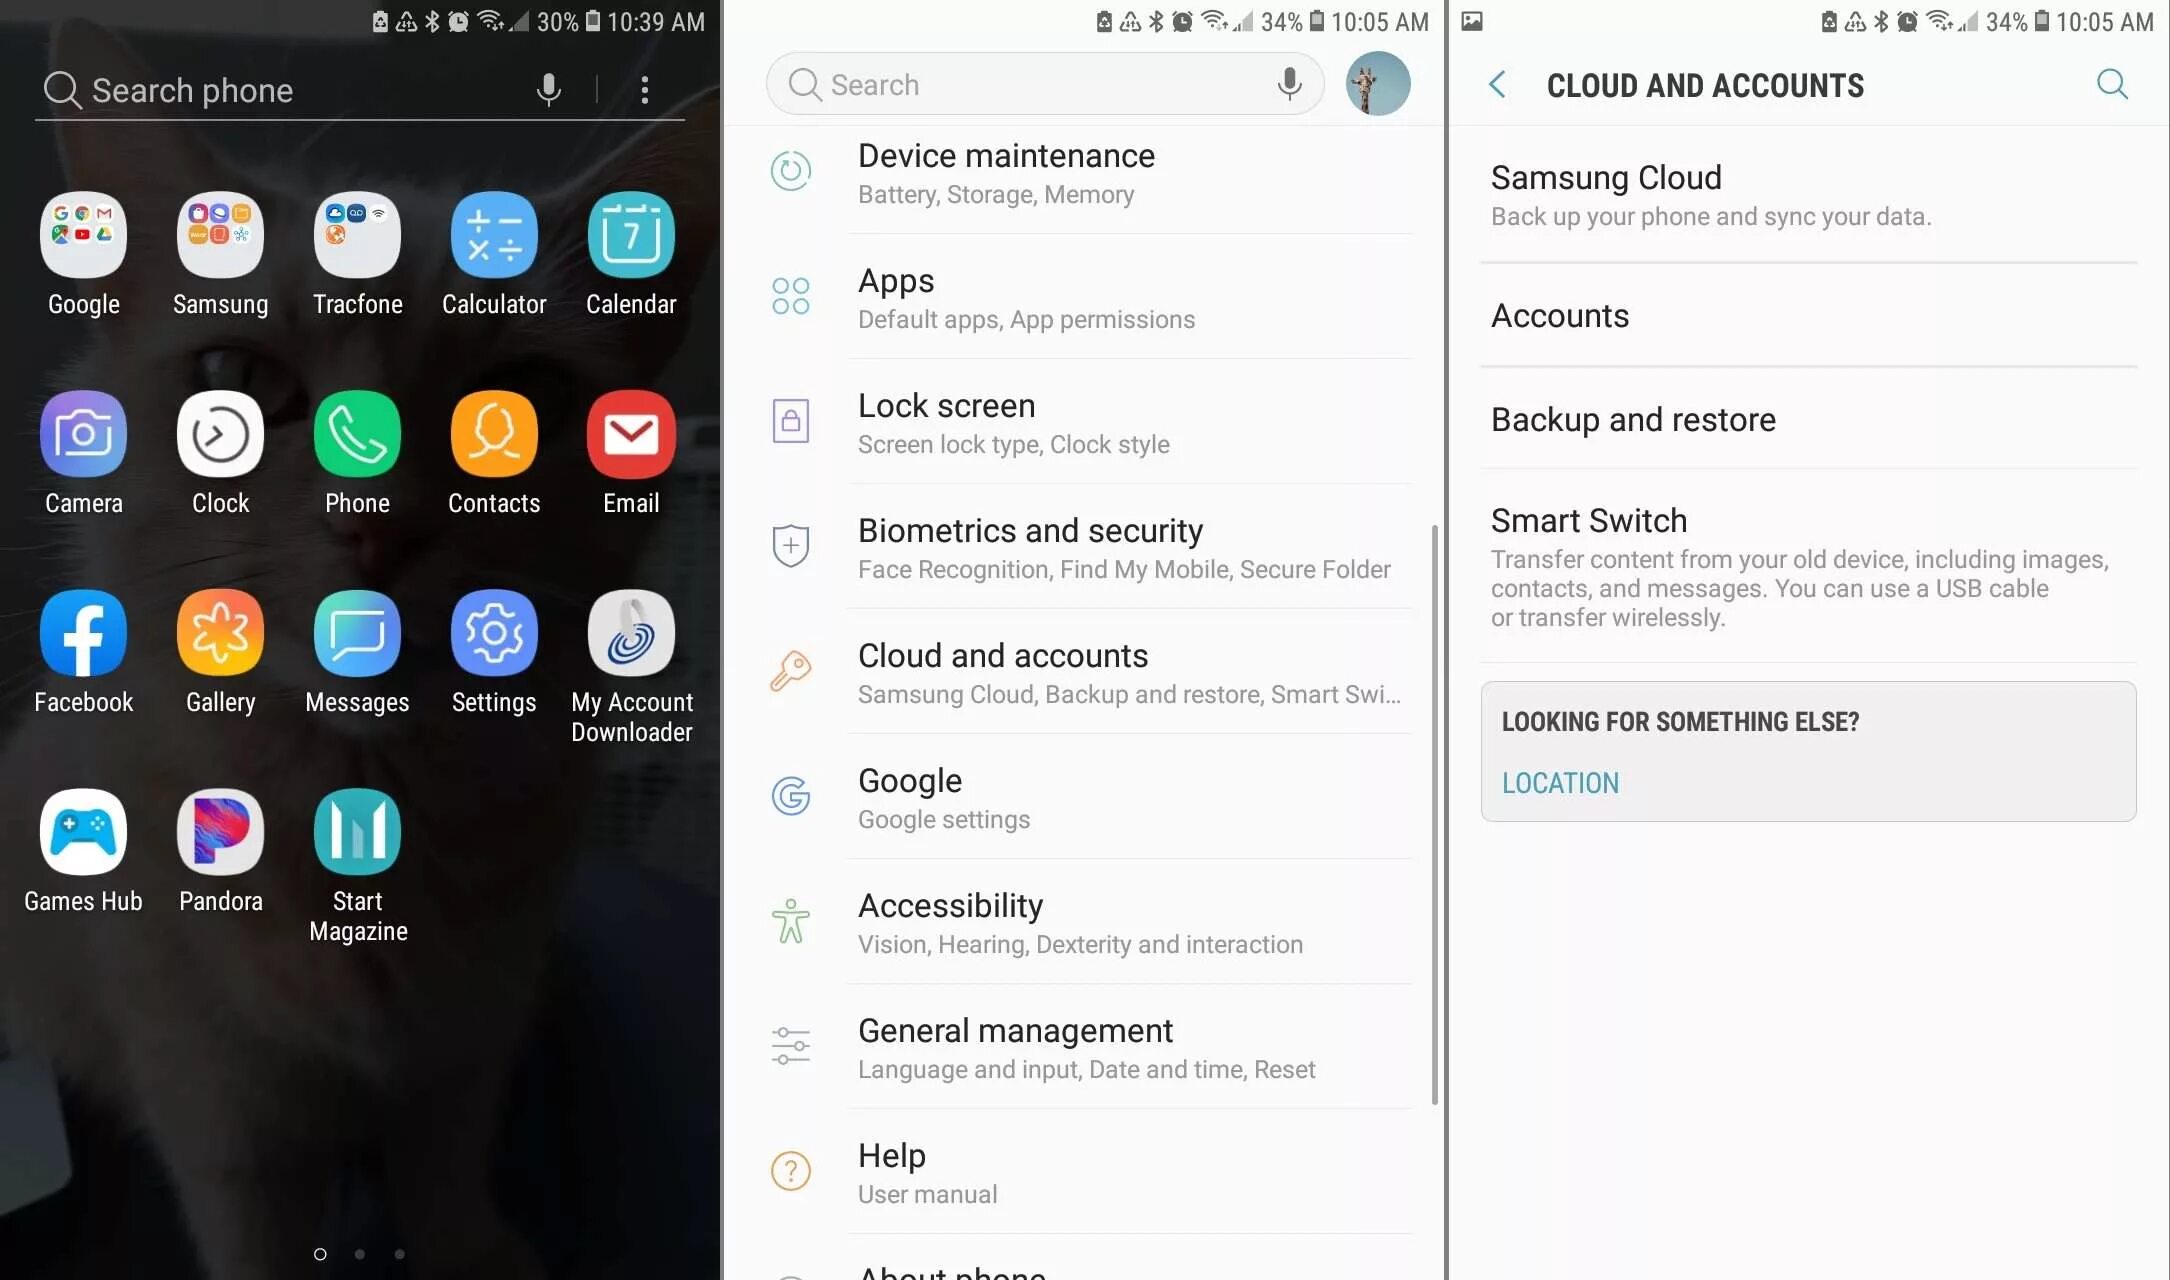Open the Facebook app
Screen dimensions: 2170x1280
tap(84, 631)
